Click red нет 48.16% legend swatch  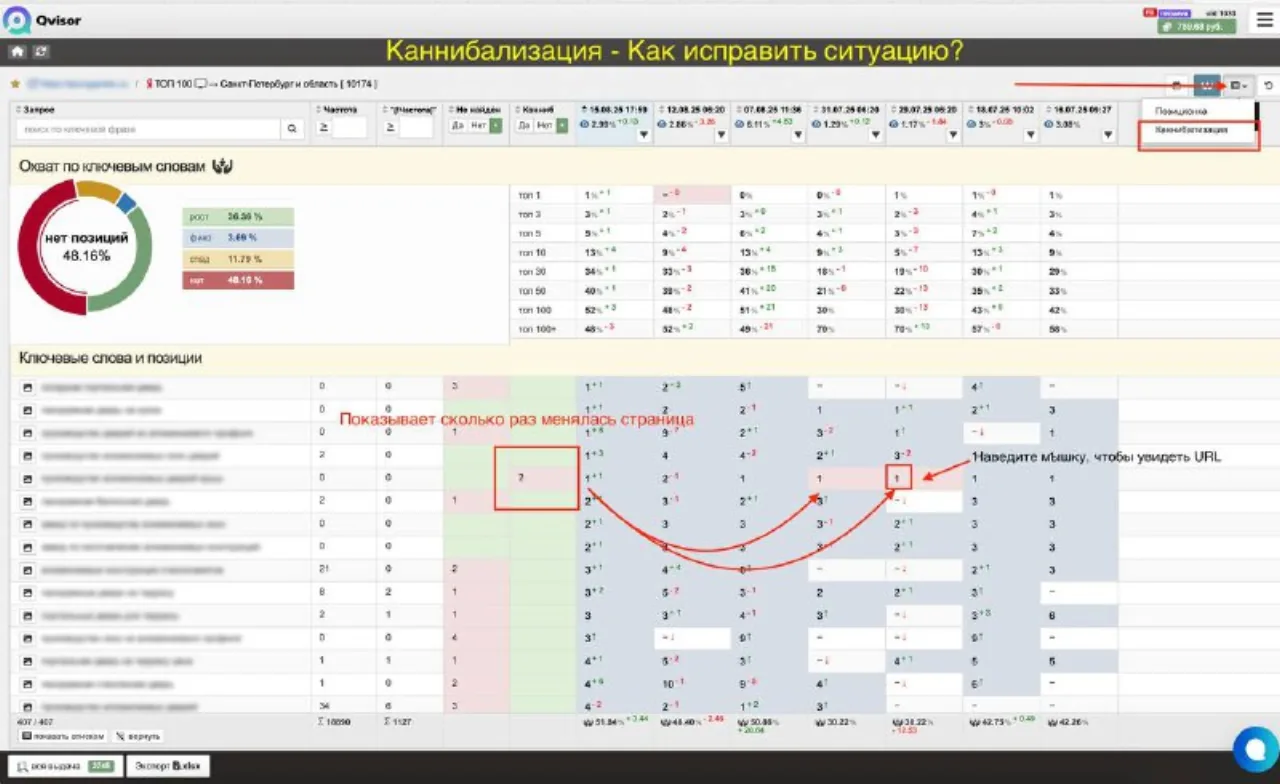[x=238, y=281]
